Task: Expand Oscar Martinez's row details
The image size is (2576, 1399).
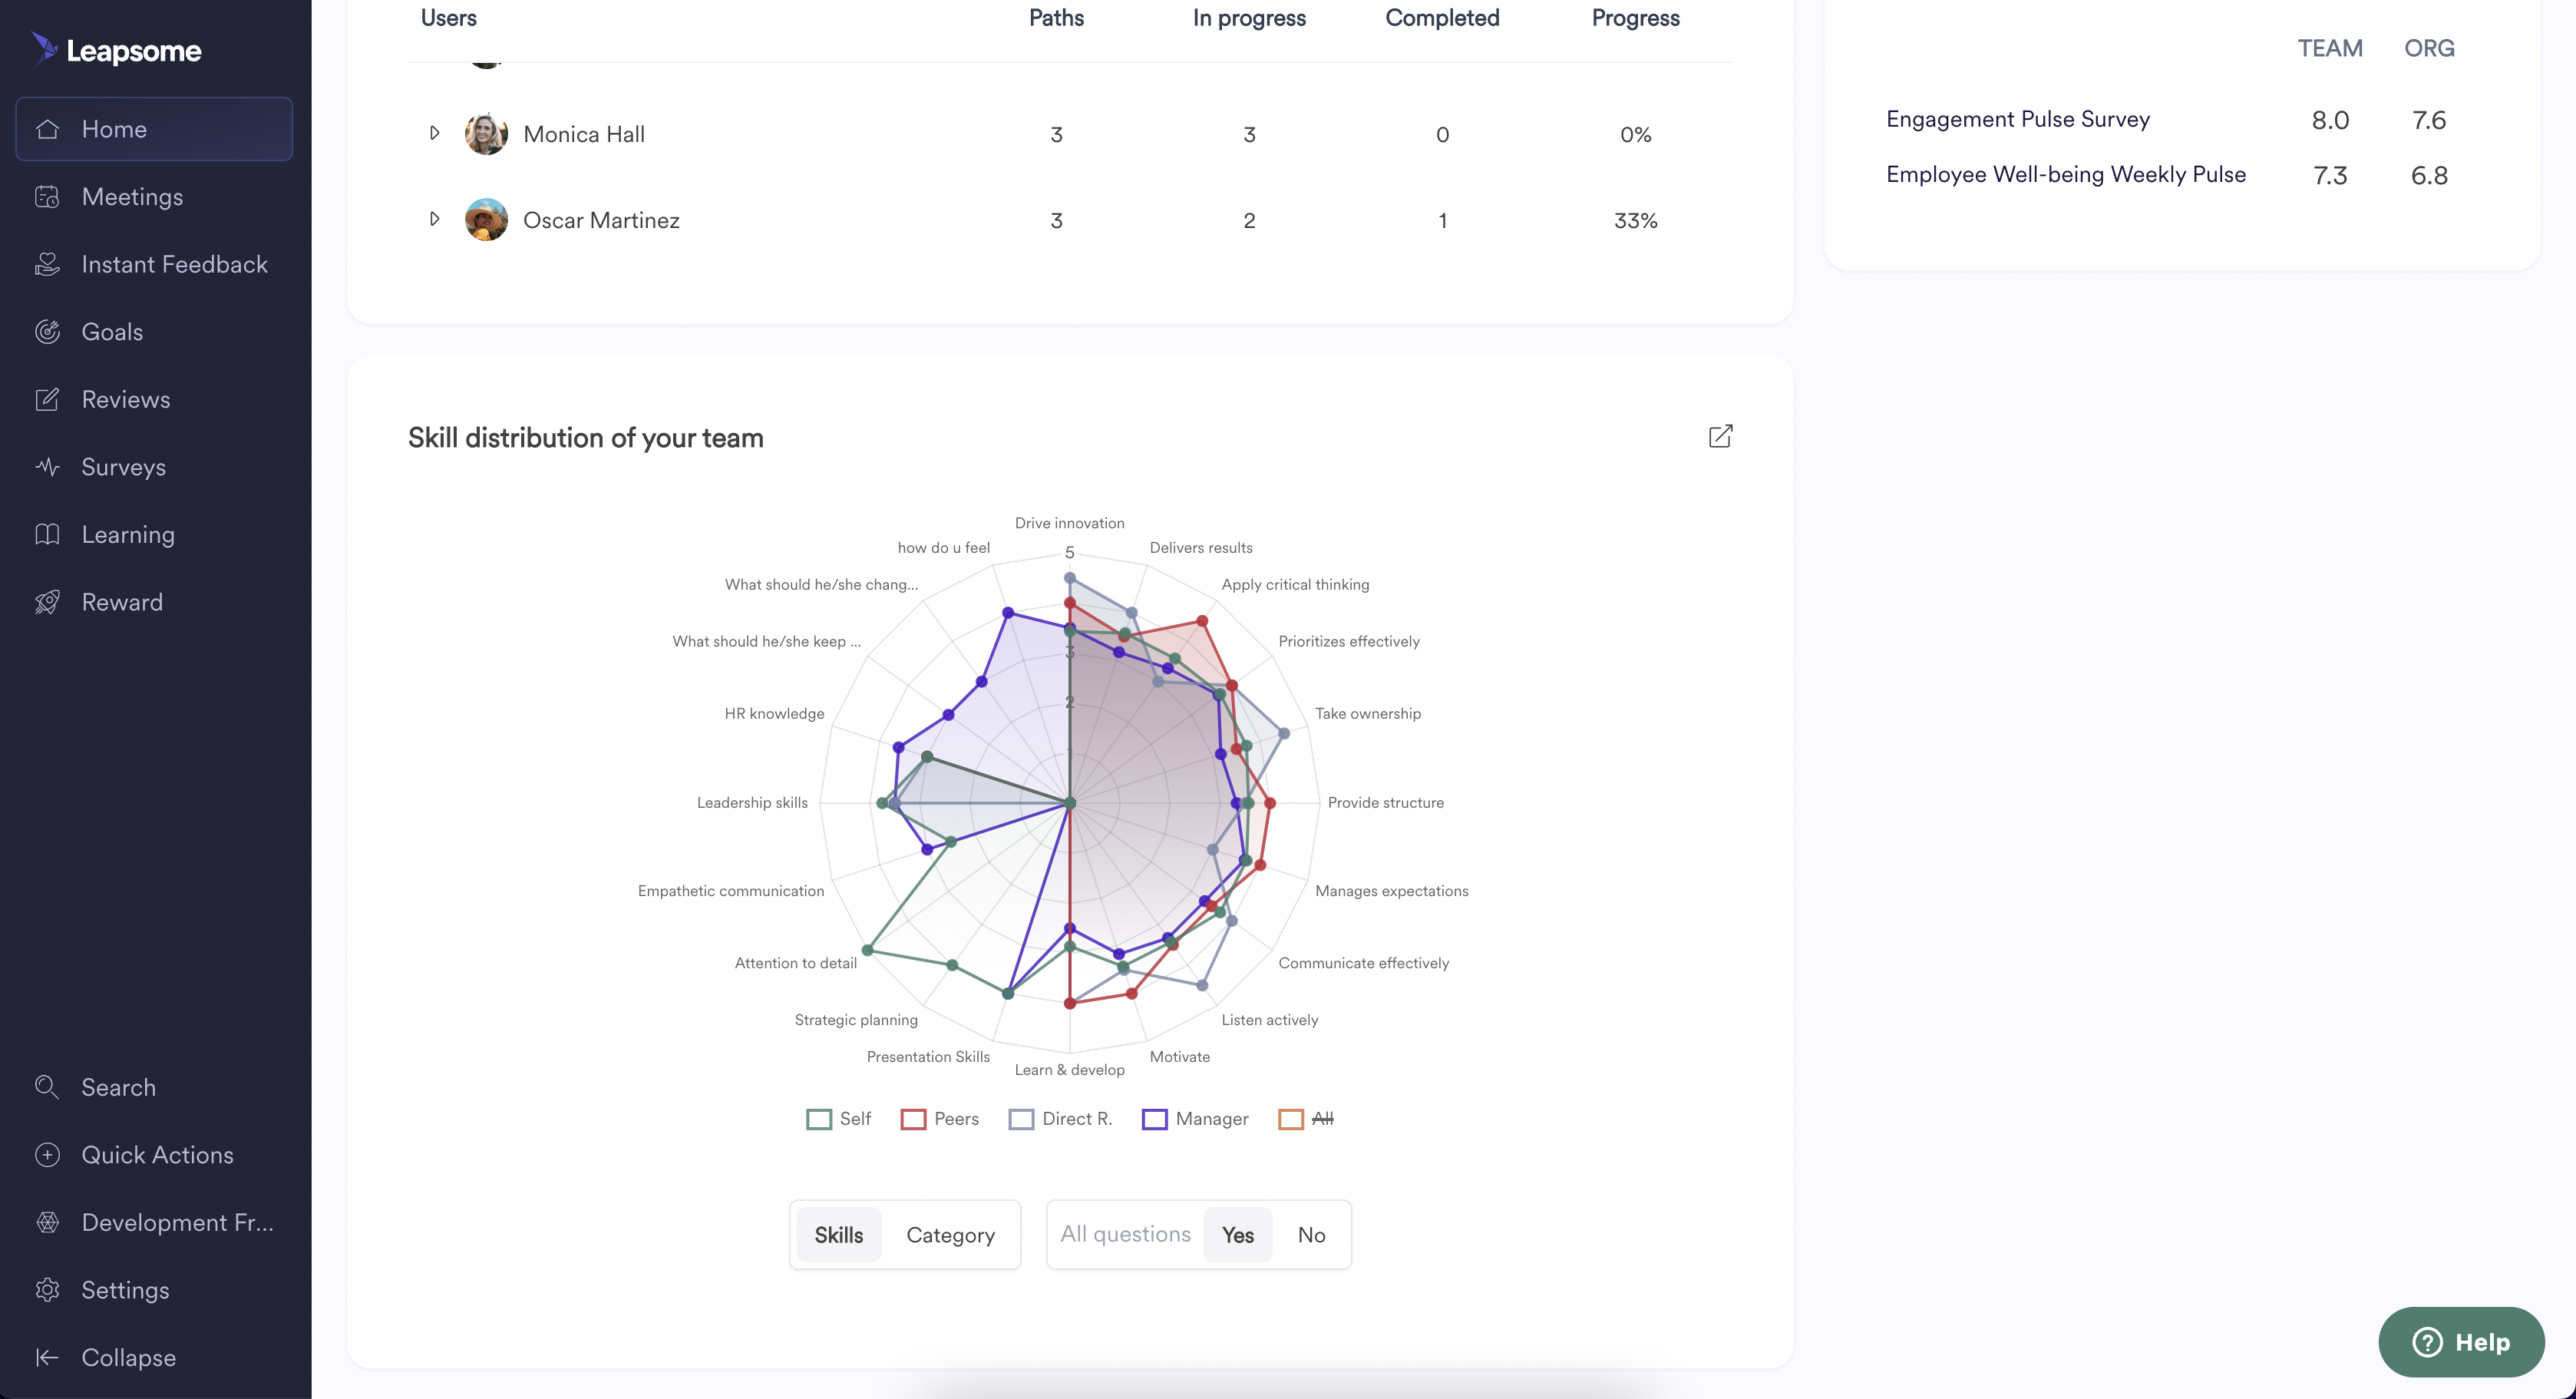Action: click(435, 218)
